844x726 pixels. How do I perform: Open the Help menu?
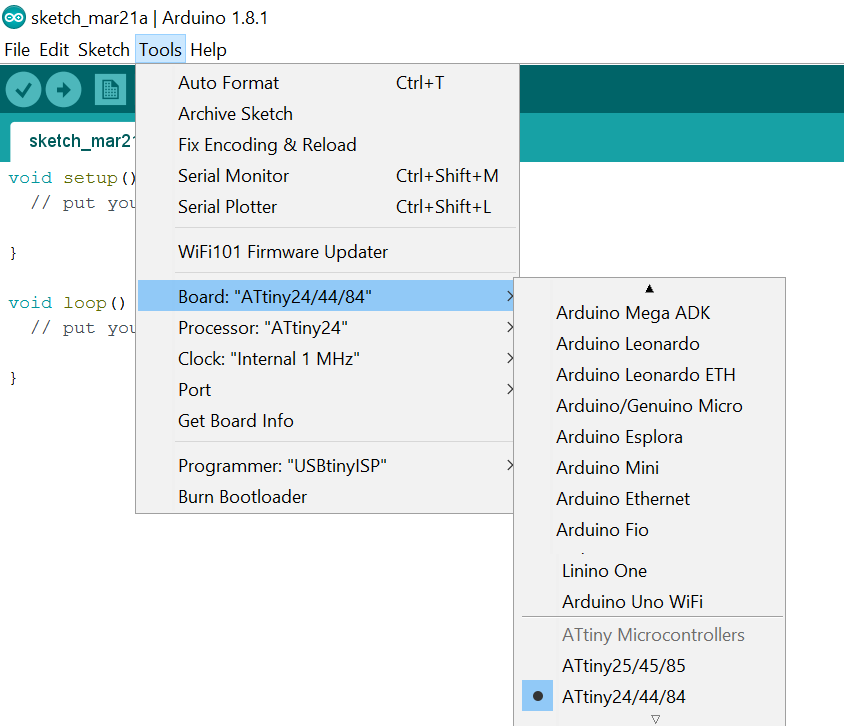coord(208,50)
